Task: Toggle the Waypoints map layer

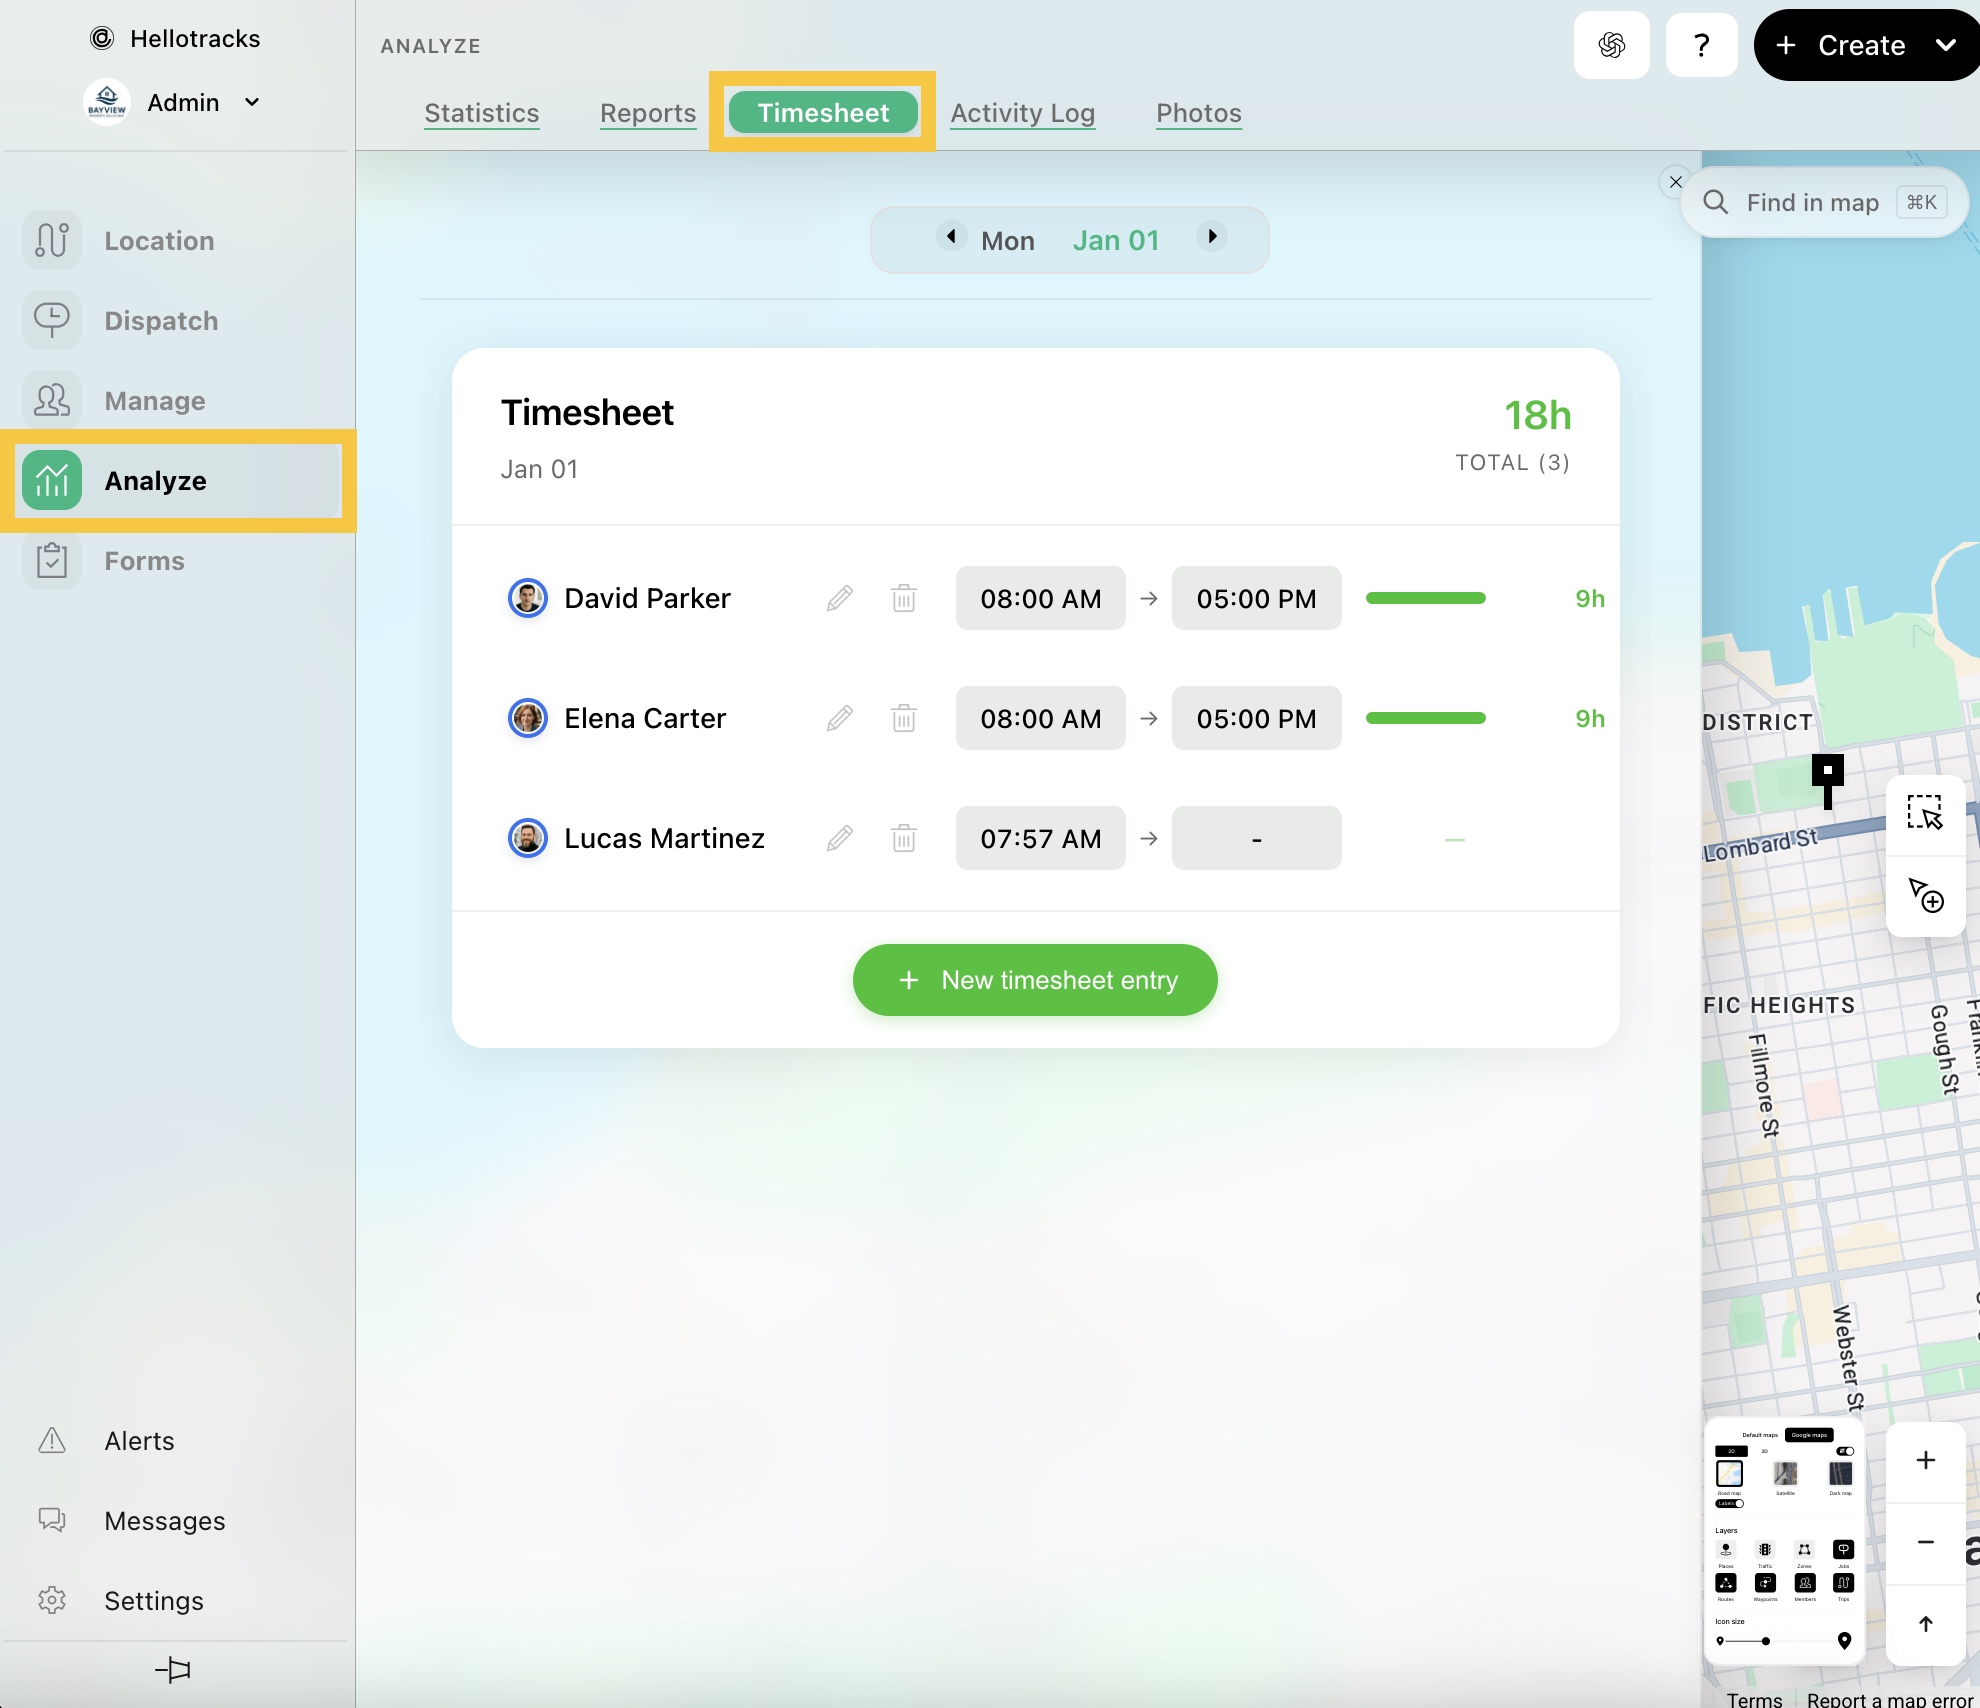Action: click(1765, 1583)
